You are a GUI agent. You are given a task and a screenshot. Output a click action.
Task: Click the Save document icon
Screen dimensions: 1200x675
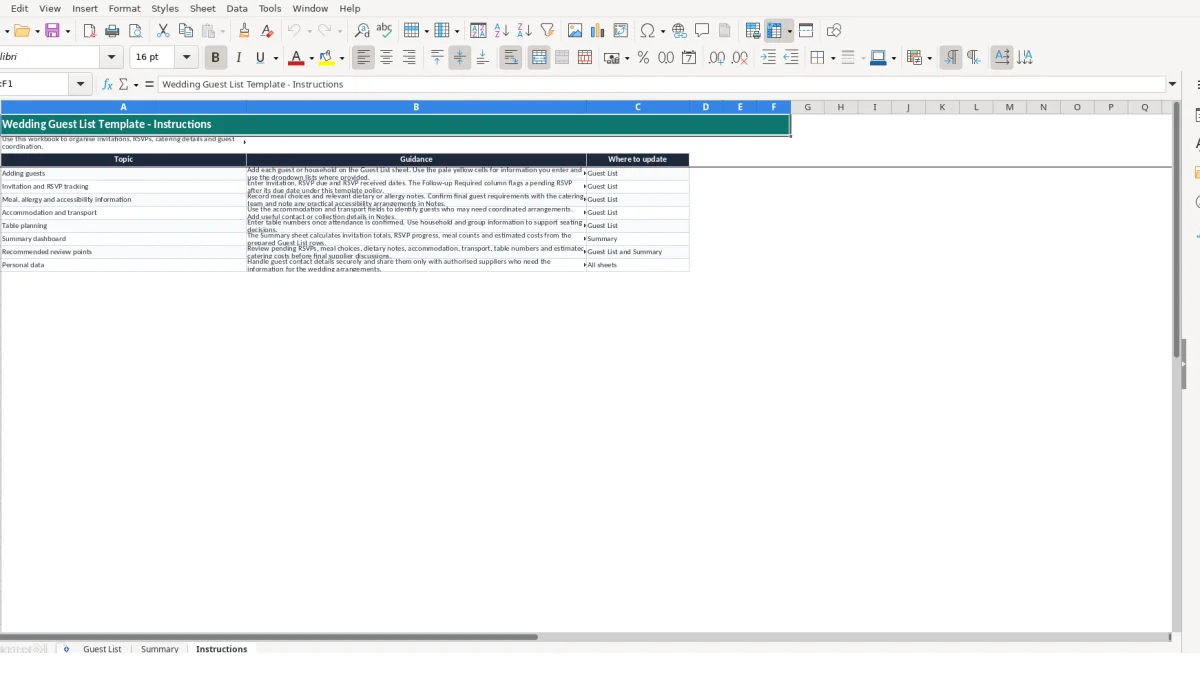(x=53, y=31)
